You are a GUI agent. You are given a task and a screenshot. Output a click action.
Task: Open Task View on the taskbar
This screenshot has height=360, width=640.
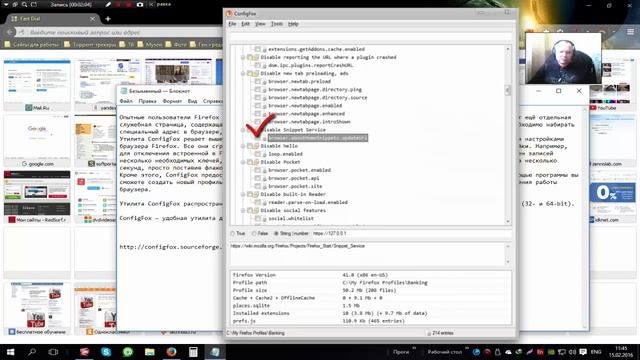(53, 352)
